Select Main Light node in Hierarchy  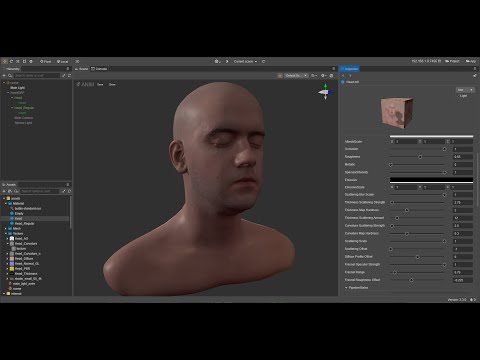pos(17,88)
